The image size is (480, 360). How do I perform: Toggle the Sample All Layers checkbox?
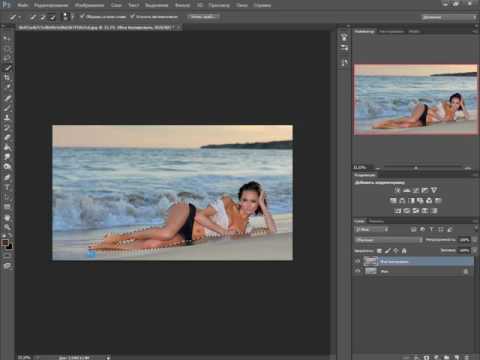82,16
